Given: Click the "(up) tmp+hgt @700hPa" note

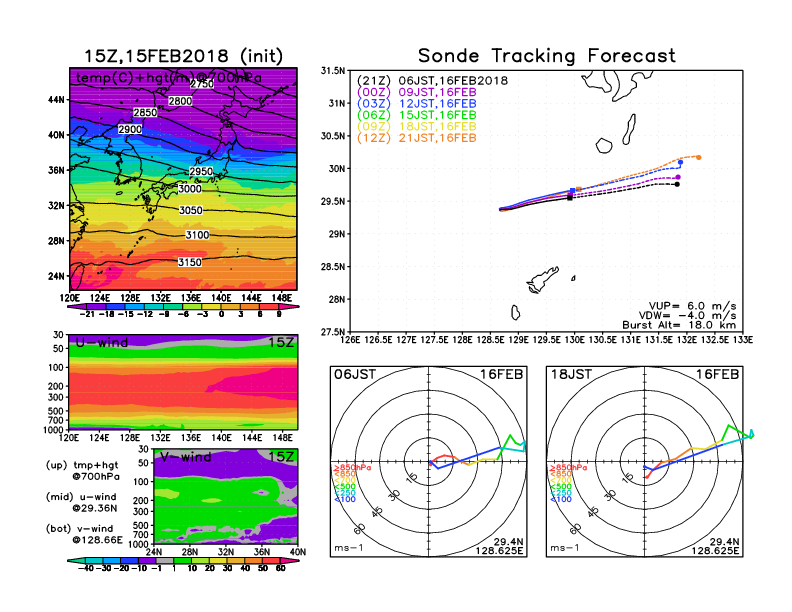Looking at the screenshot, I should point(82,471).
